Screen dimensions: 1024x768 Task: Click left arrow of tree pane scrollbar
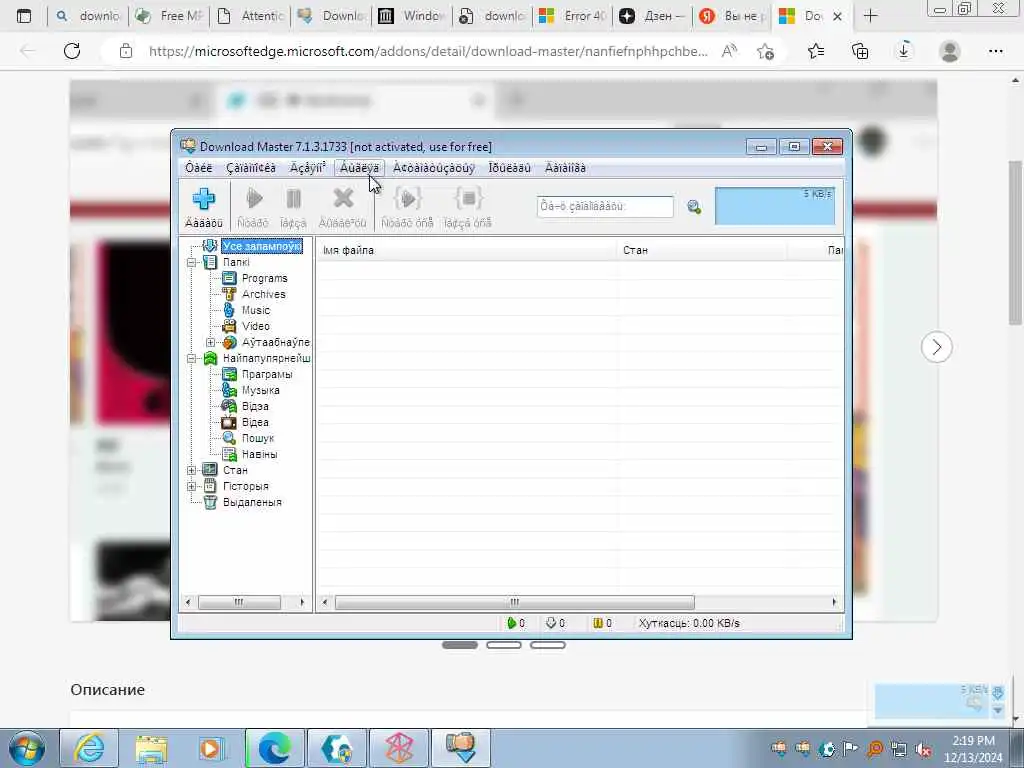coord(188,602)
